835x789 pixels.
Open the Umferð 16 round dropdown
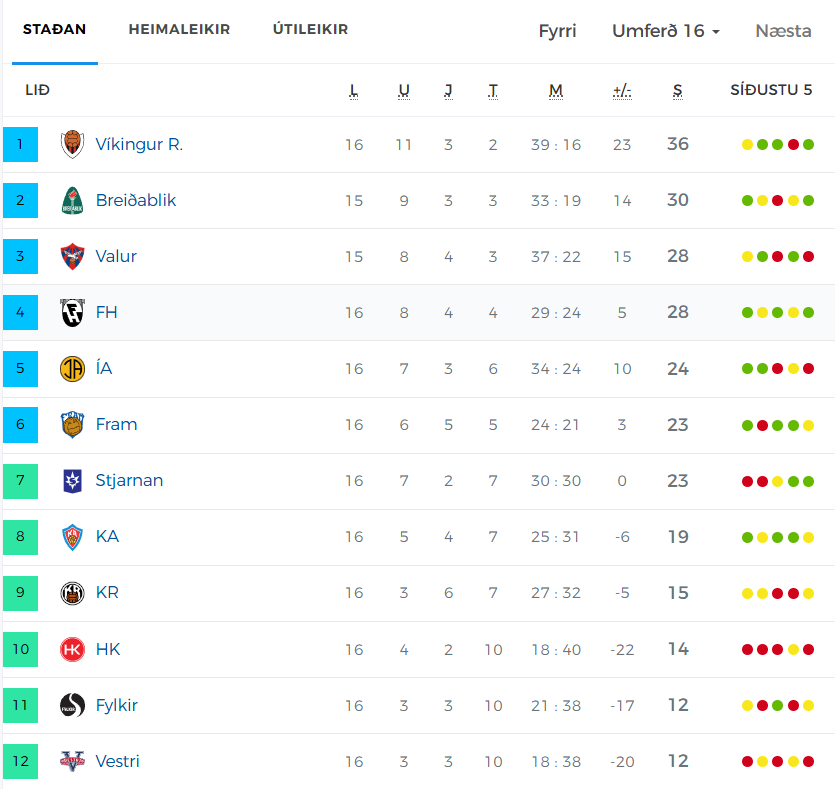pos(666,31)
